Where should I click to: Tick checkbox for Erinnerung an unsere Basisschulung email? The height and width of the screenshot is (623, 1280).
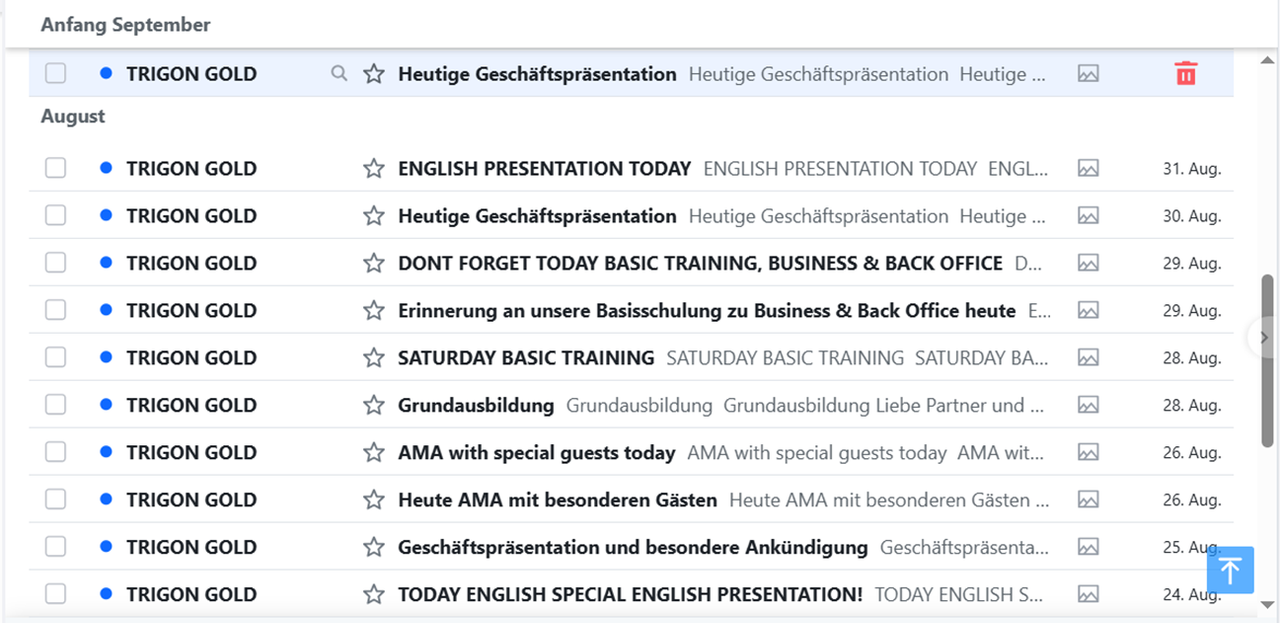tap(55, 310)
